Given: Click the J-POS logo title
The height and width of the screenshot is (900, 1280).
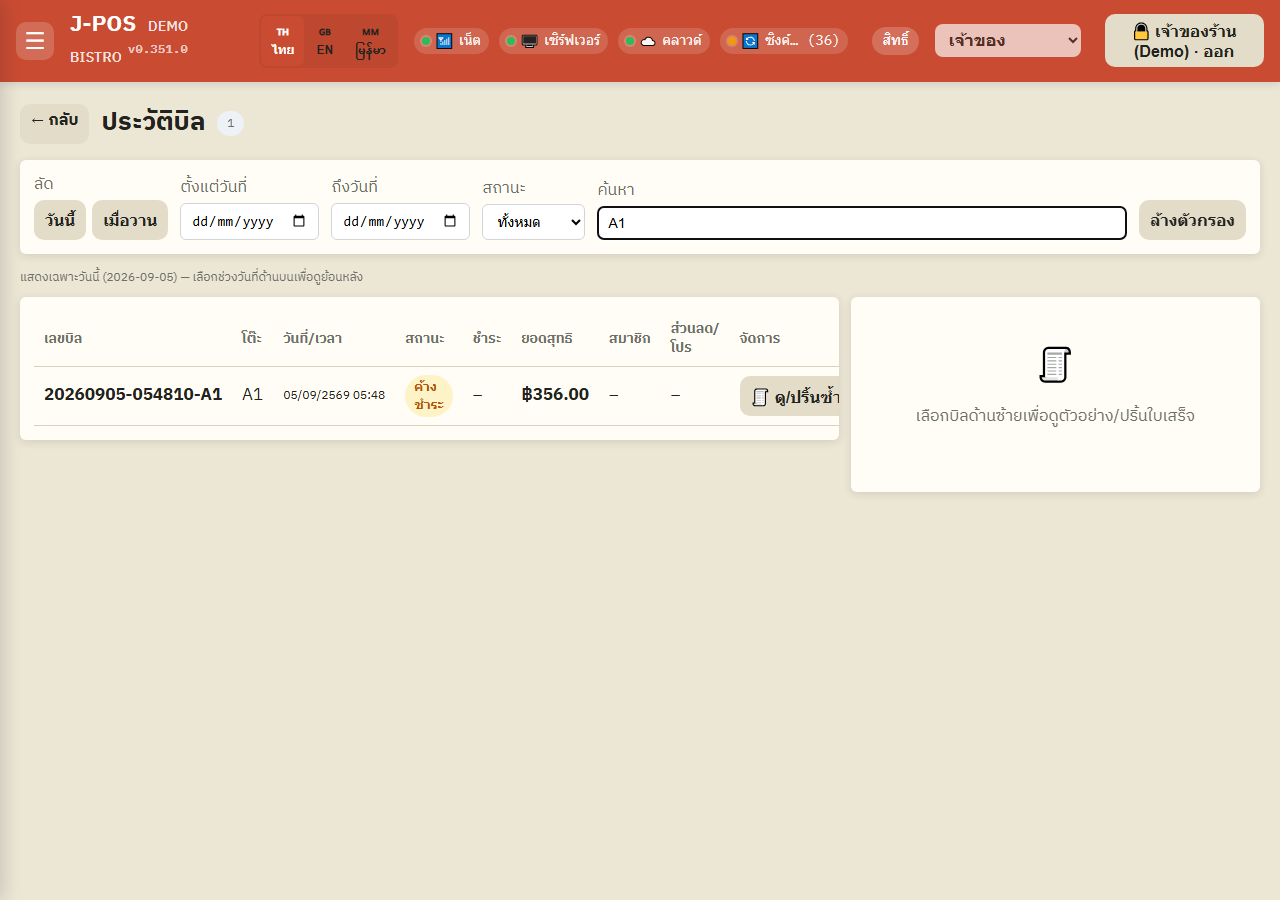Looking at the screenshot, I should 103,25.
